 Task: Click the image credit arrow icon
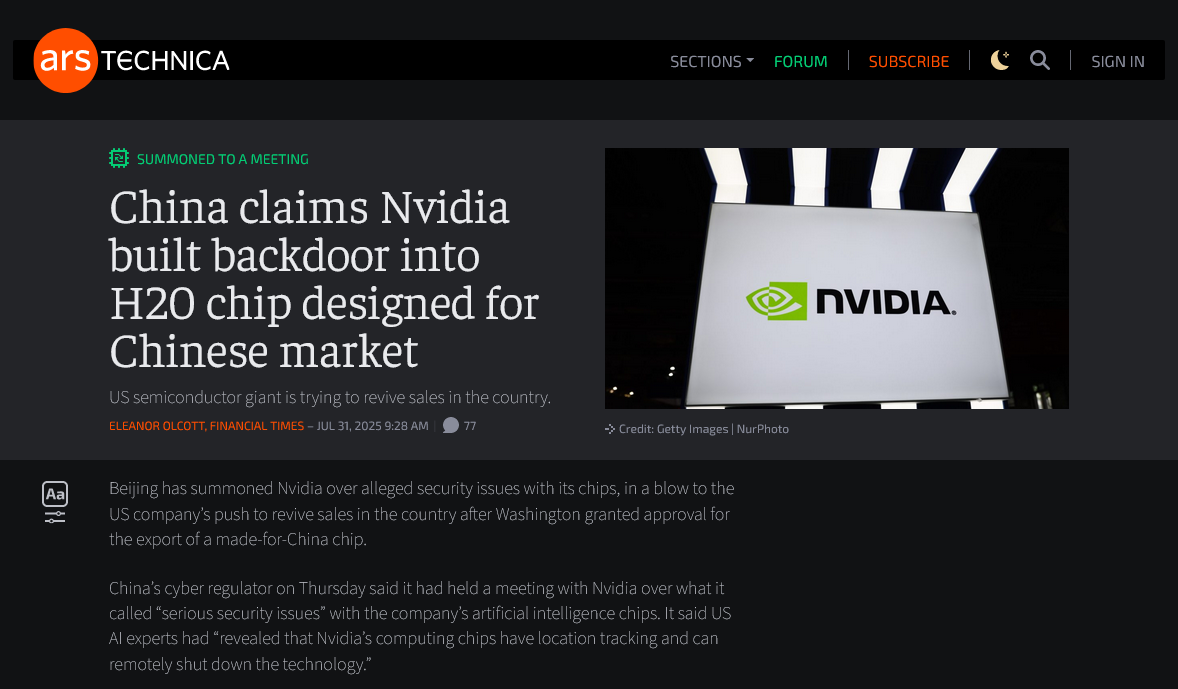610,429
